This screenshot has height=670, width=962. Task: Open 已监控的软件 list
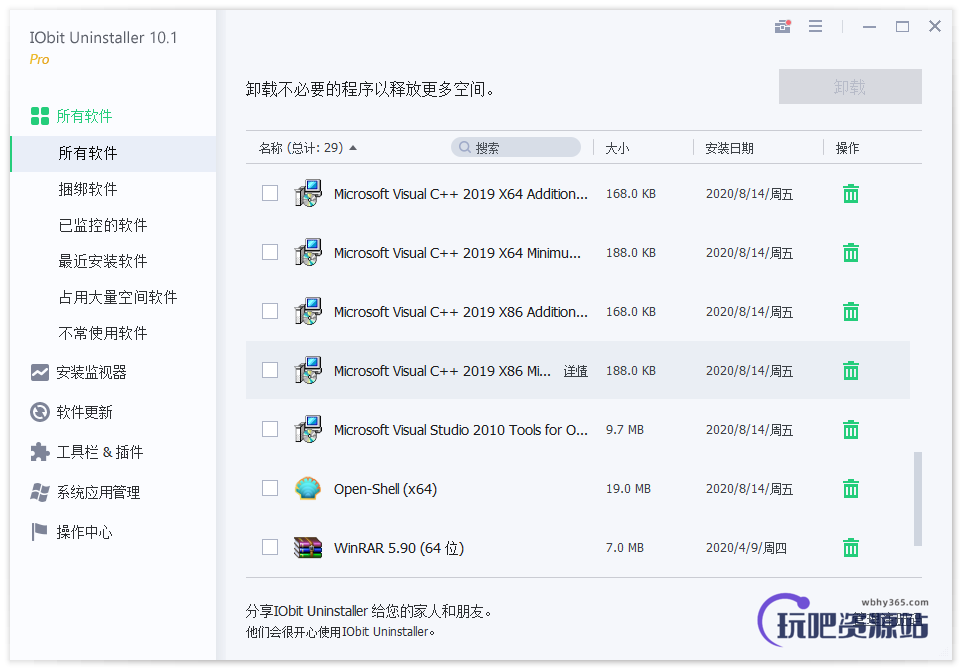(103, 225)
